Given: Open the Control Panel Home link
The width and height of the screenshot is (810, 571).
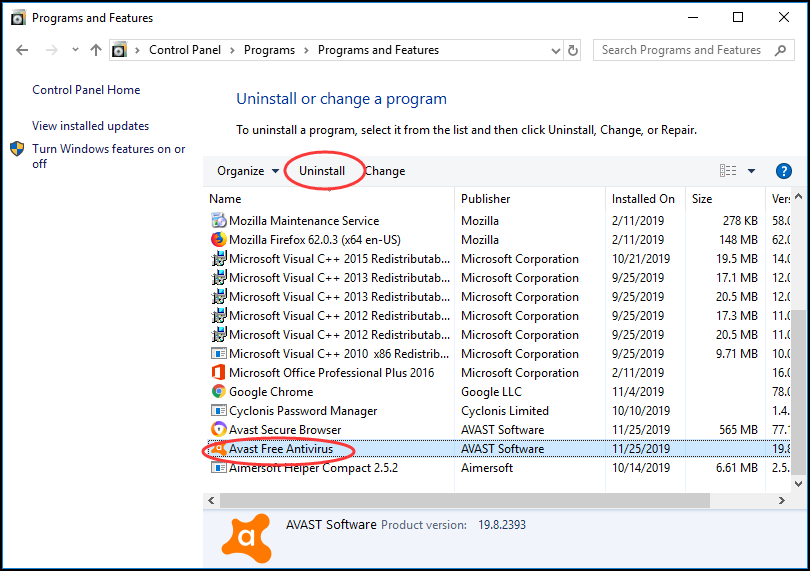Looking at the screenshot, I should pos(86,90).
